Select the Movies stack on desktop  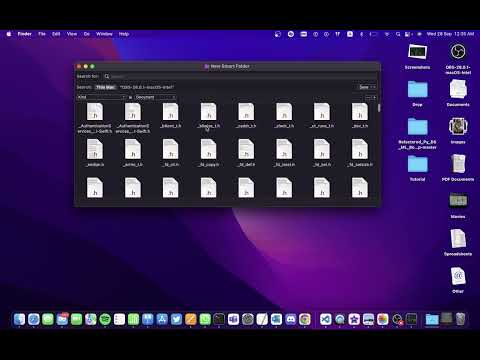coord(458,205)
